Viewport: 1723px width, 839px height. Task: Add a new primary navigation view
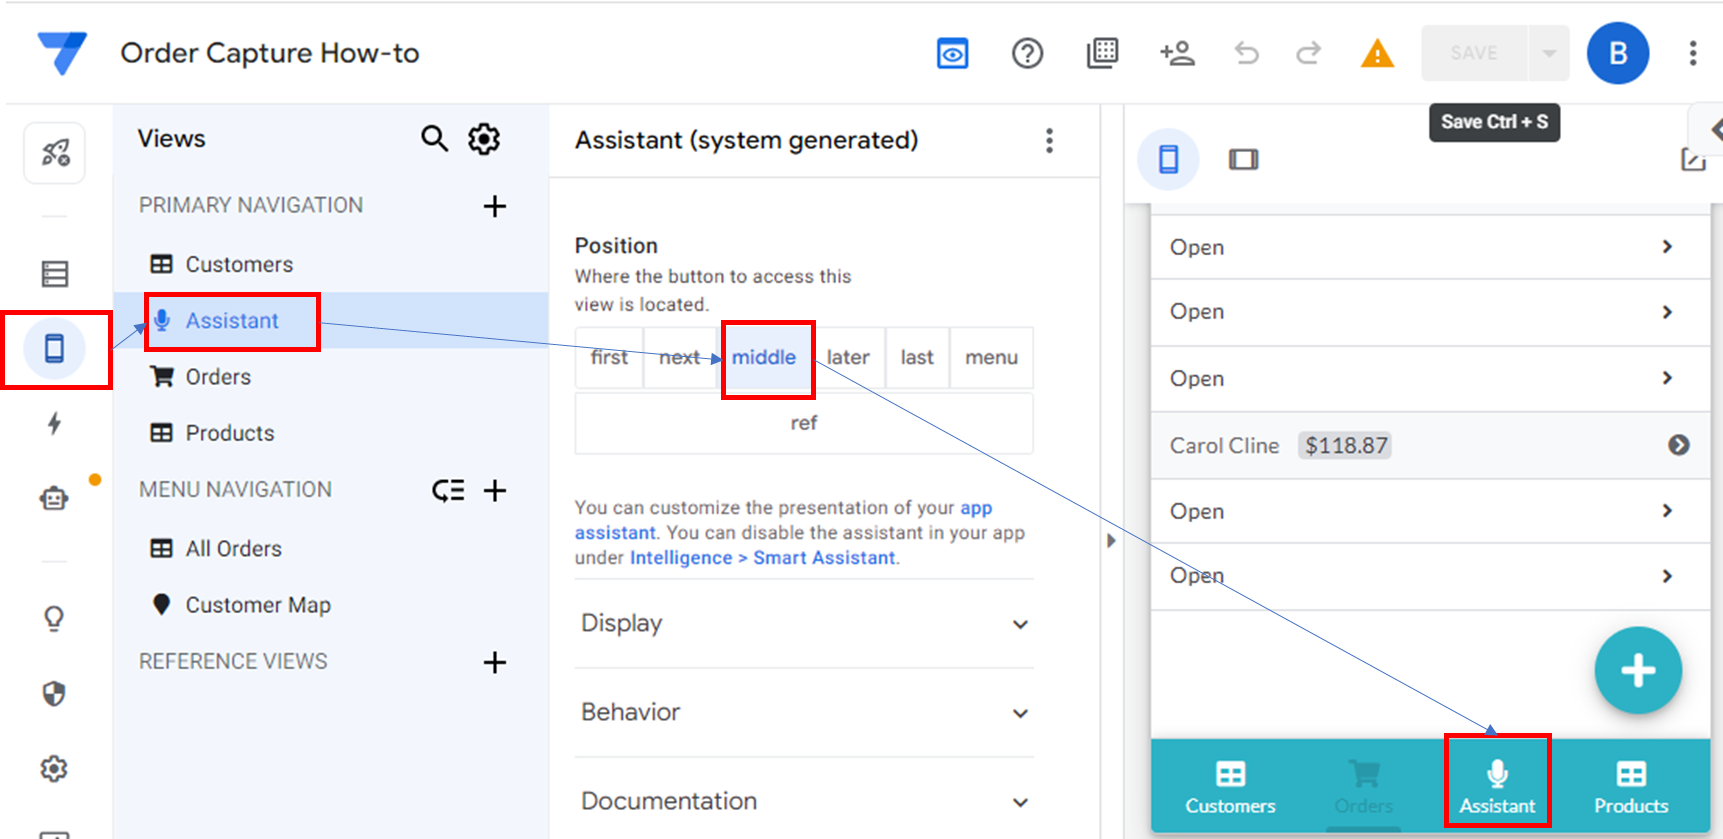coord(494,206)
